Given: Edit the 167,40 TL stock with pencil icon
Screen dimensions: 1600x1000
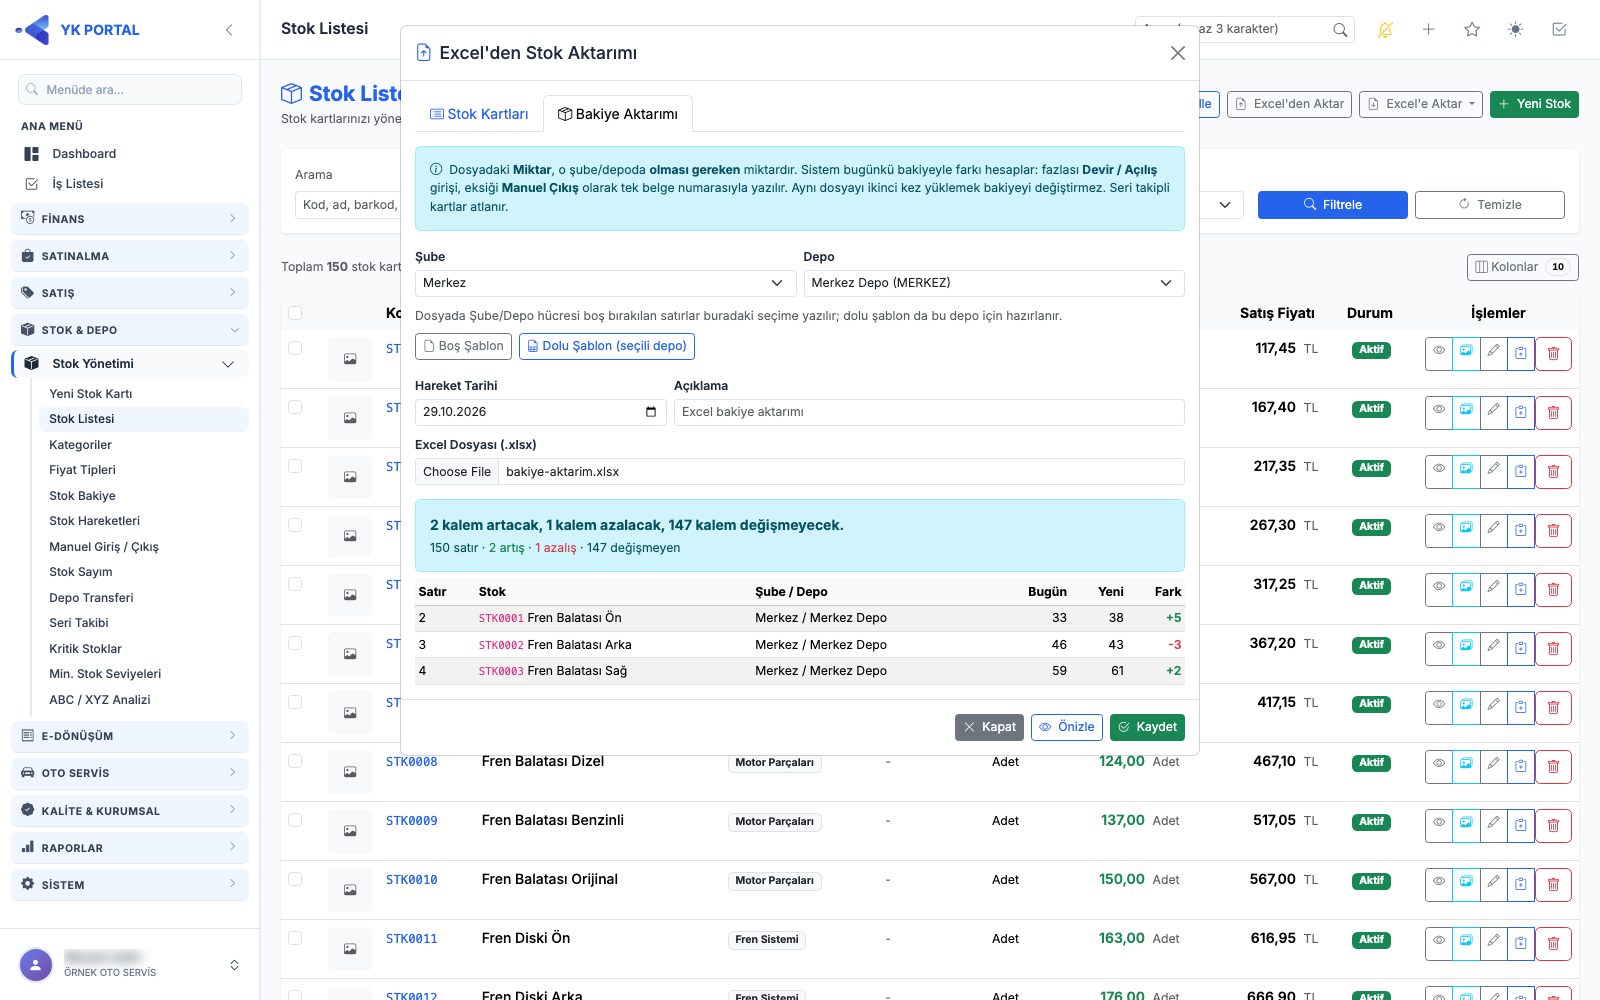Looking at the screenshot, I should point(1494,413).
